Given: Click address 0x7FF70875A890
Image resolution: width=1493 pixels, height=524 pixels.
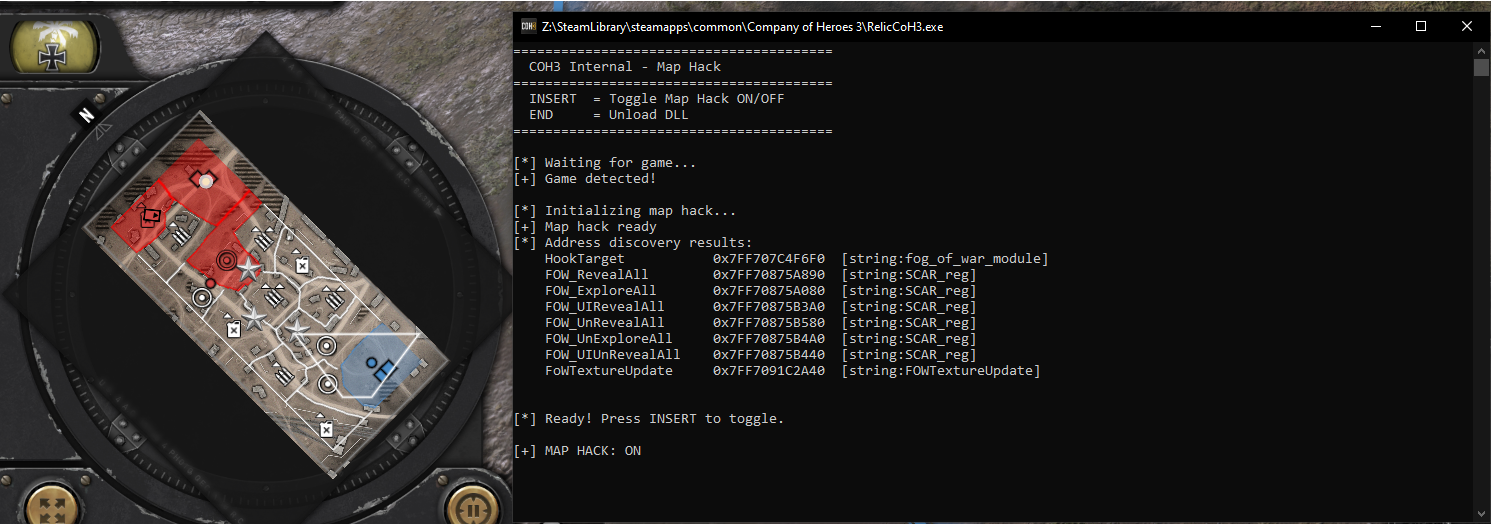Looking at the screenshot, I should (769, 275).
